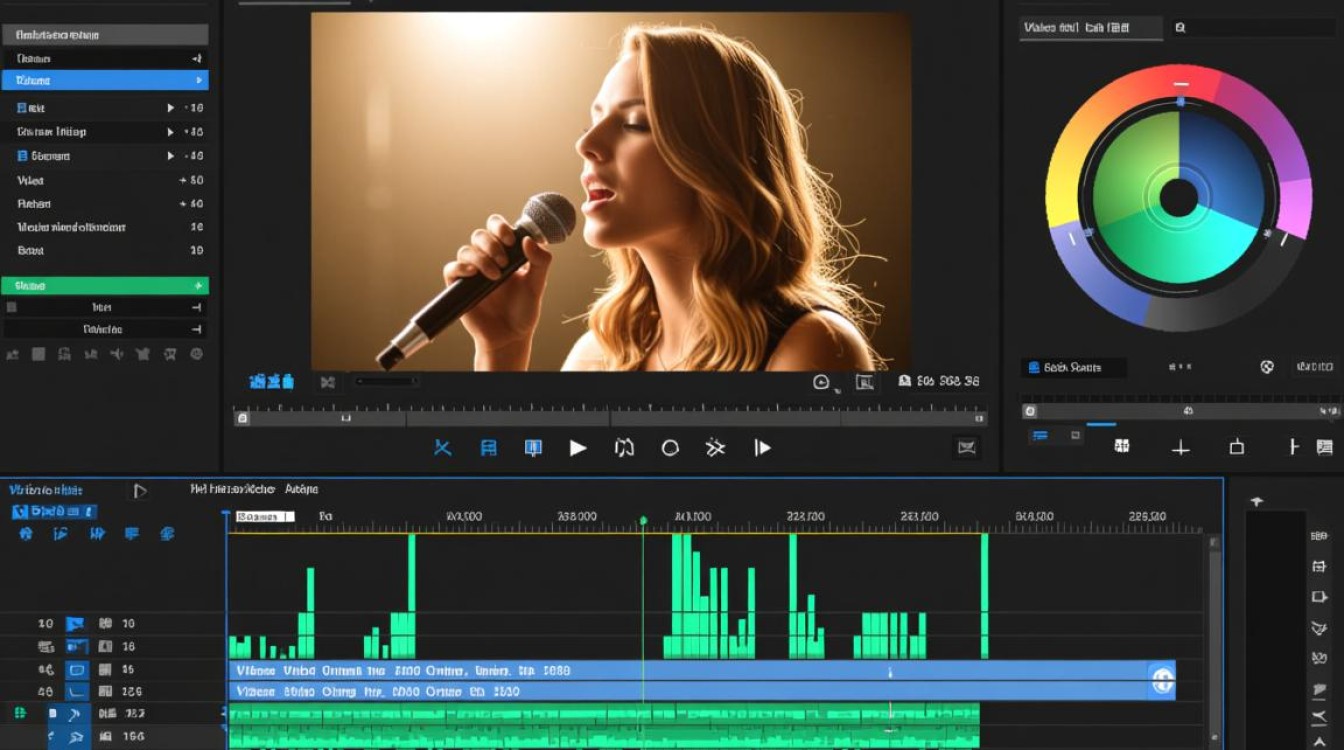This screenshot has height=750, width=1344.
Task: Click the plus on the green row
Action: [x=197, y=286]
